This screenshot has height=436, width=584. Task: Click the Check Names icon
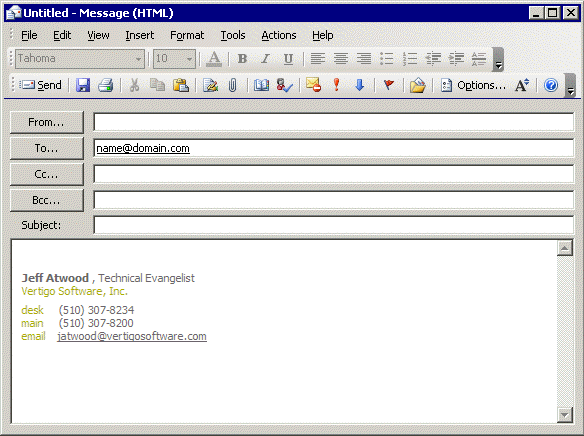click(285, 85)
